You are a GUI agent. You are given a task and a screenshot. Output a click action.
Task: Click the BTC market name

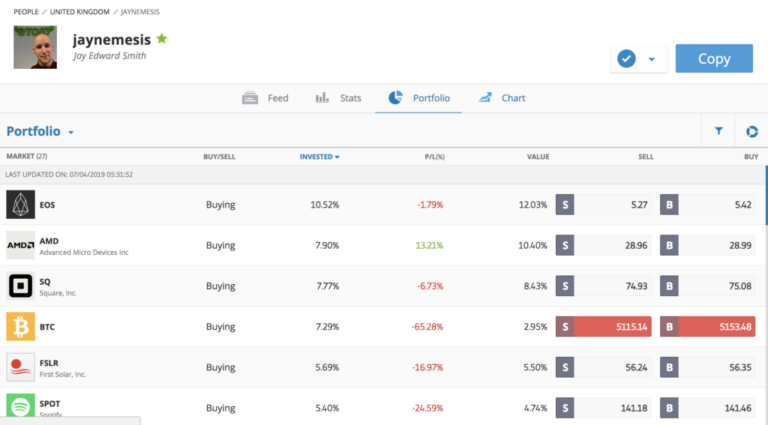pyautogui.click(x=47, y=327)
